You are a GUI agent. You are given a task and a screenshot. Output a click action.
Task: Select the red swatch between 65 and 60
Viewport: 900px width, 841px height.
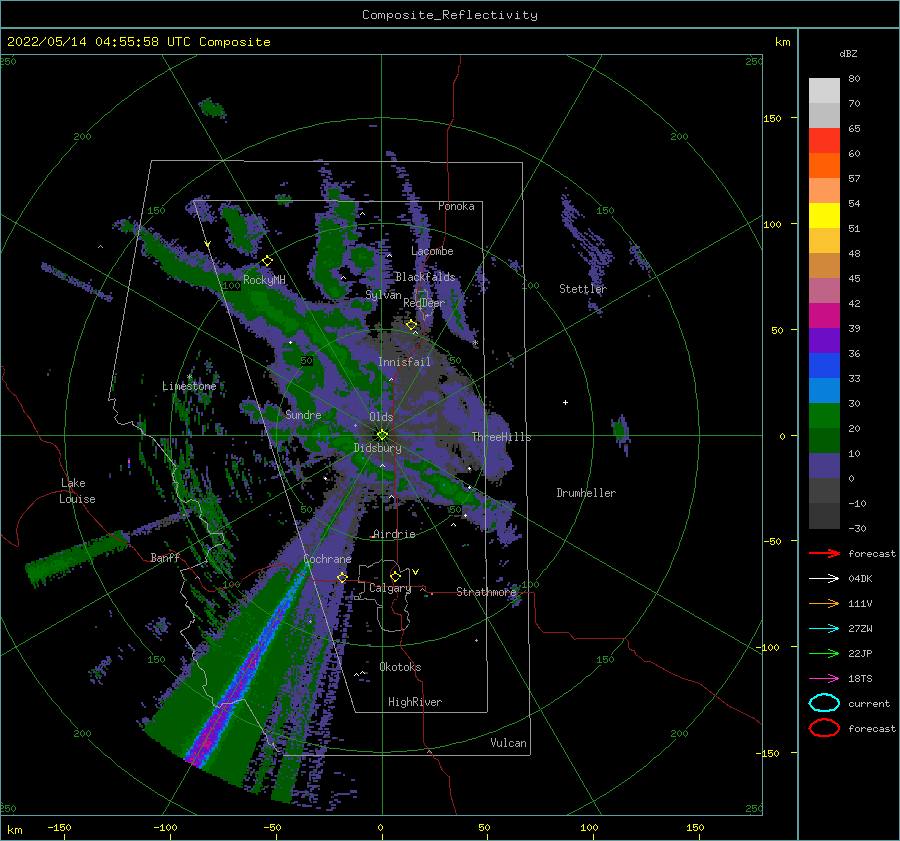[x=824, y=141]
